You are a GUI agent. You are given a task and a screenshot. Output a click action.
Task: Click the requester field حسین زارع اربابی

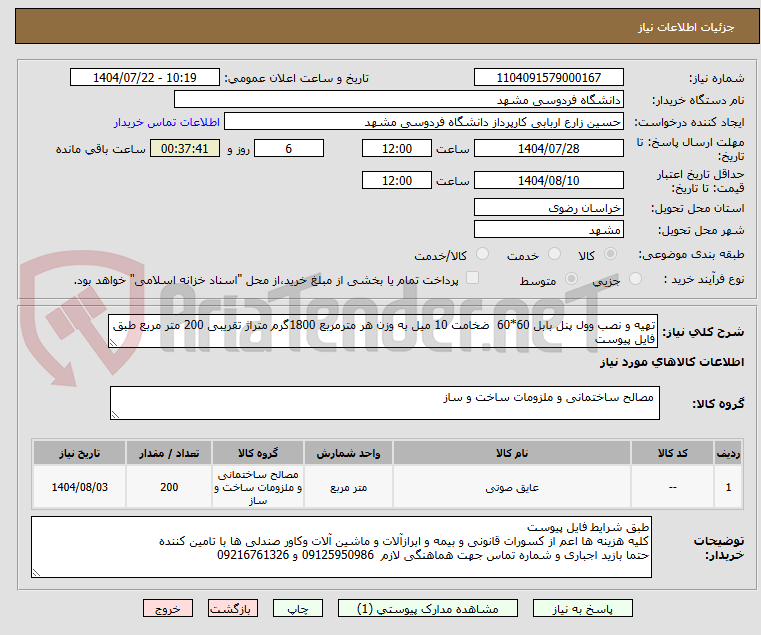point(424,122)
